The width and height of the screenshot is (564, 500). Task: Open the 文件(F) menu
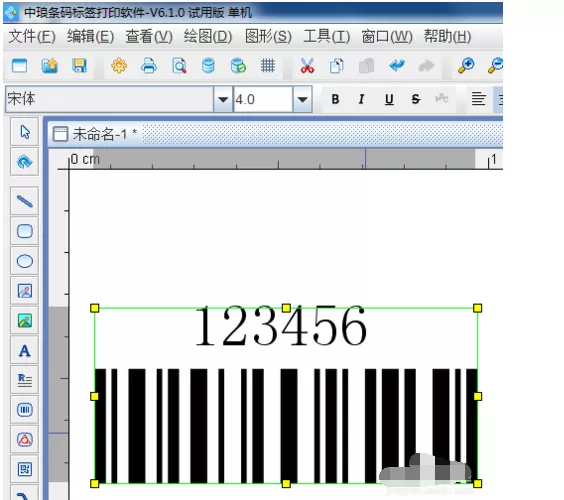coord(32,36)
